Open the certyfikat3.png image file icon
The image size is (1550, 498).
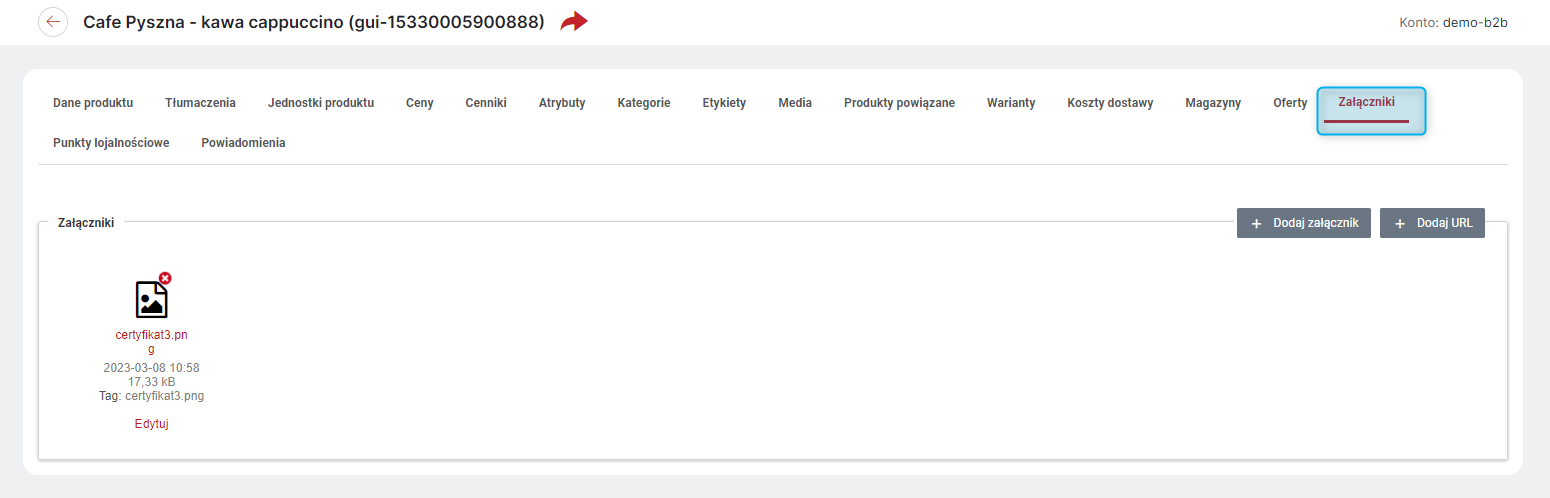(x=151, y=299)
